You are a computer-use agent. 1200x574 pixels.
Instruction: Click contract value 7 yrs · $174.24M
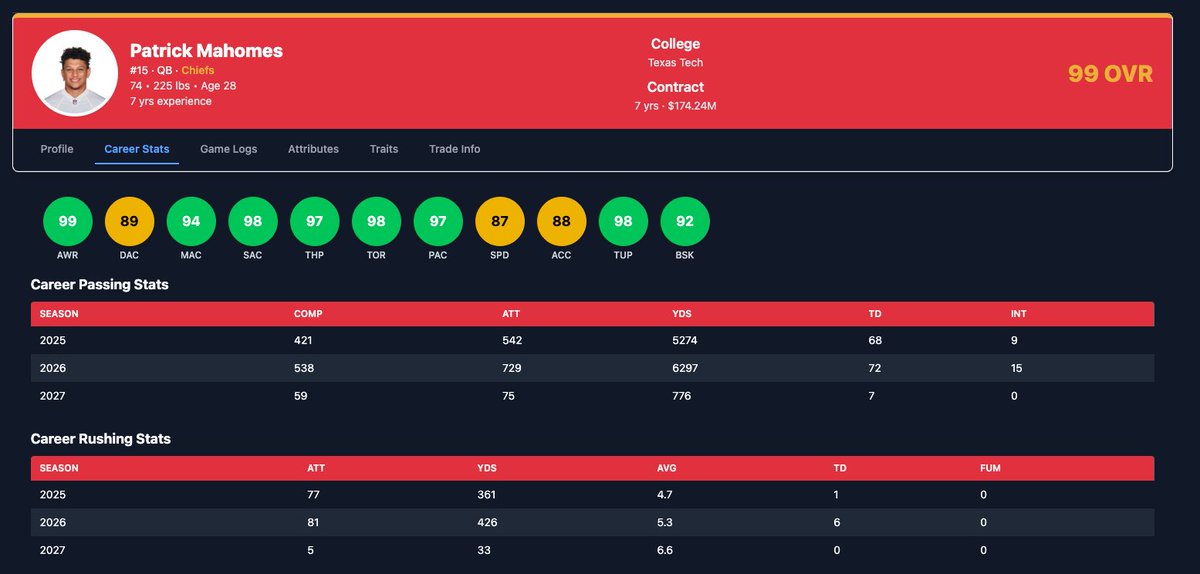(675, 106)
